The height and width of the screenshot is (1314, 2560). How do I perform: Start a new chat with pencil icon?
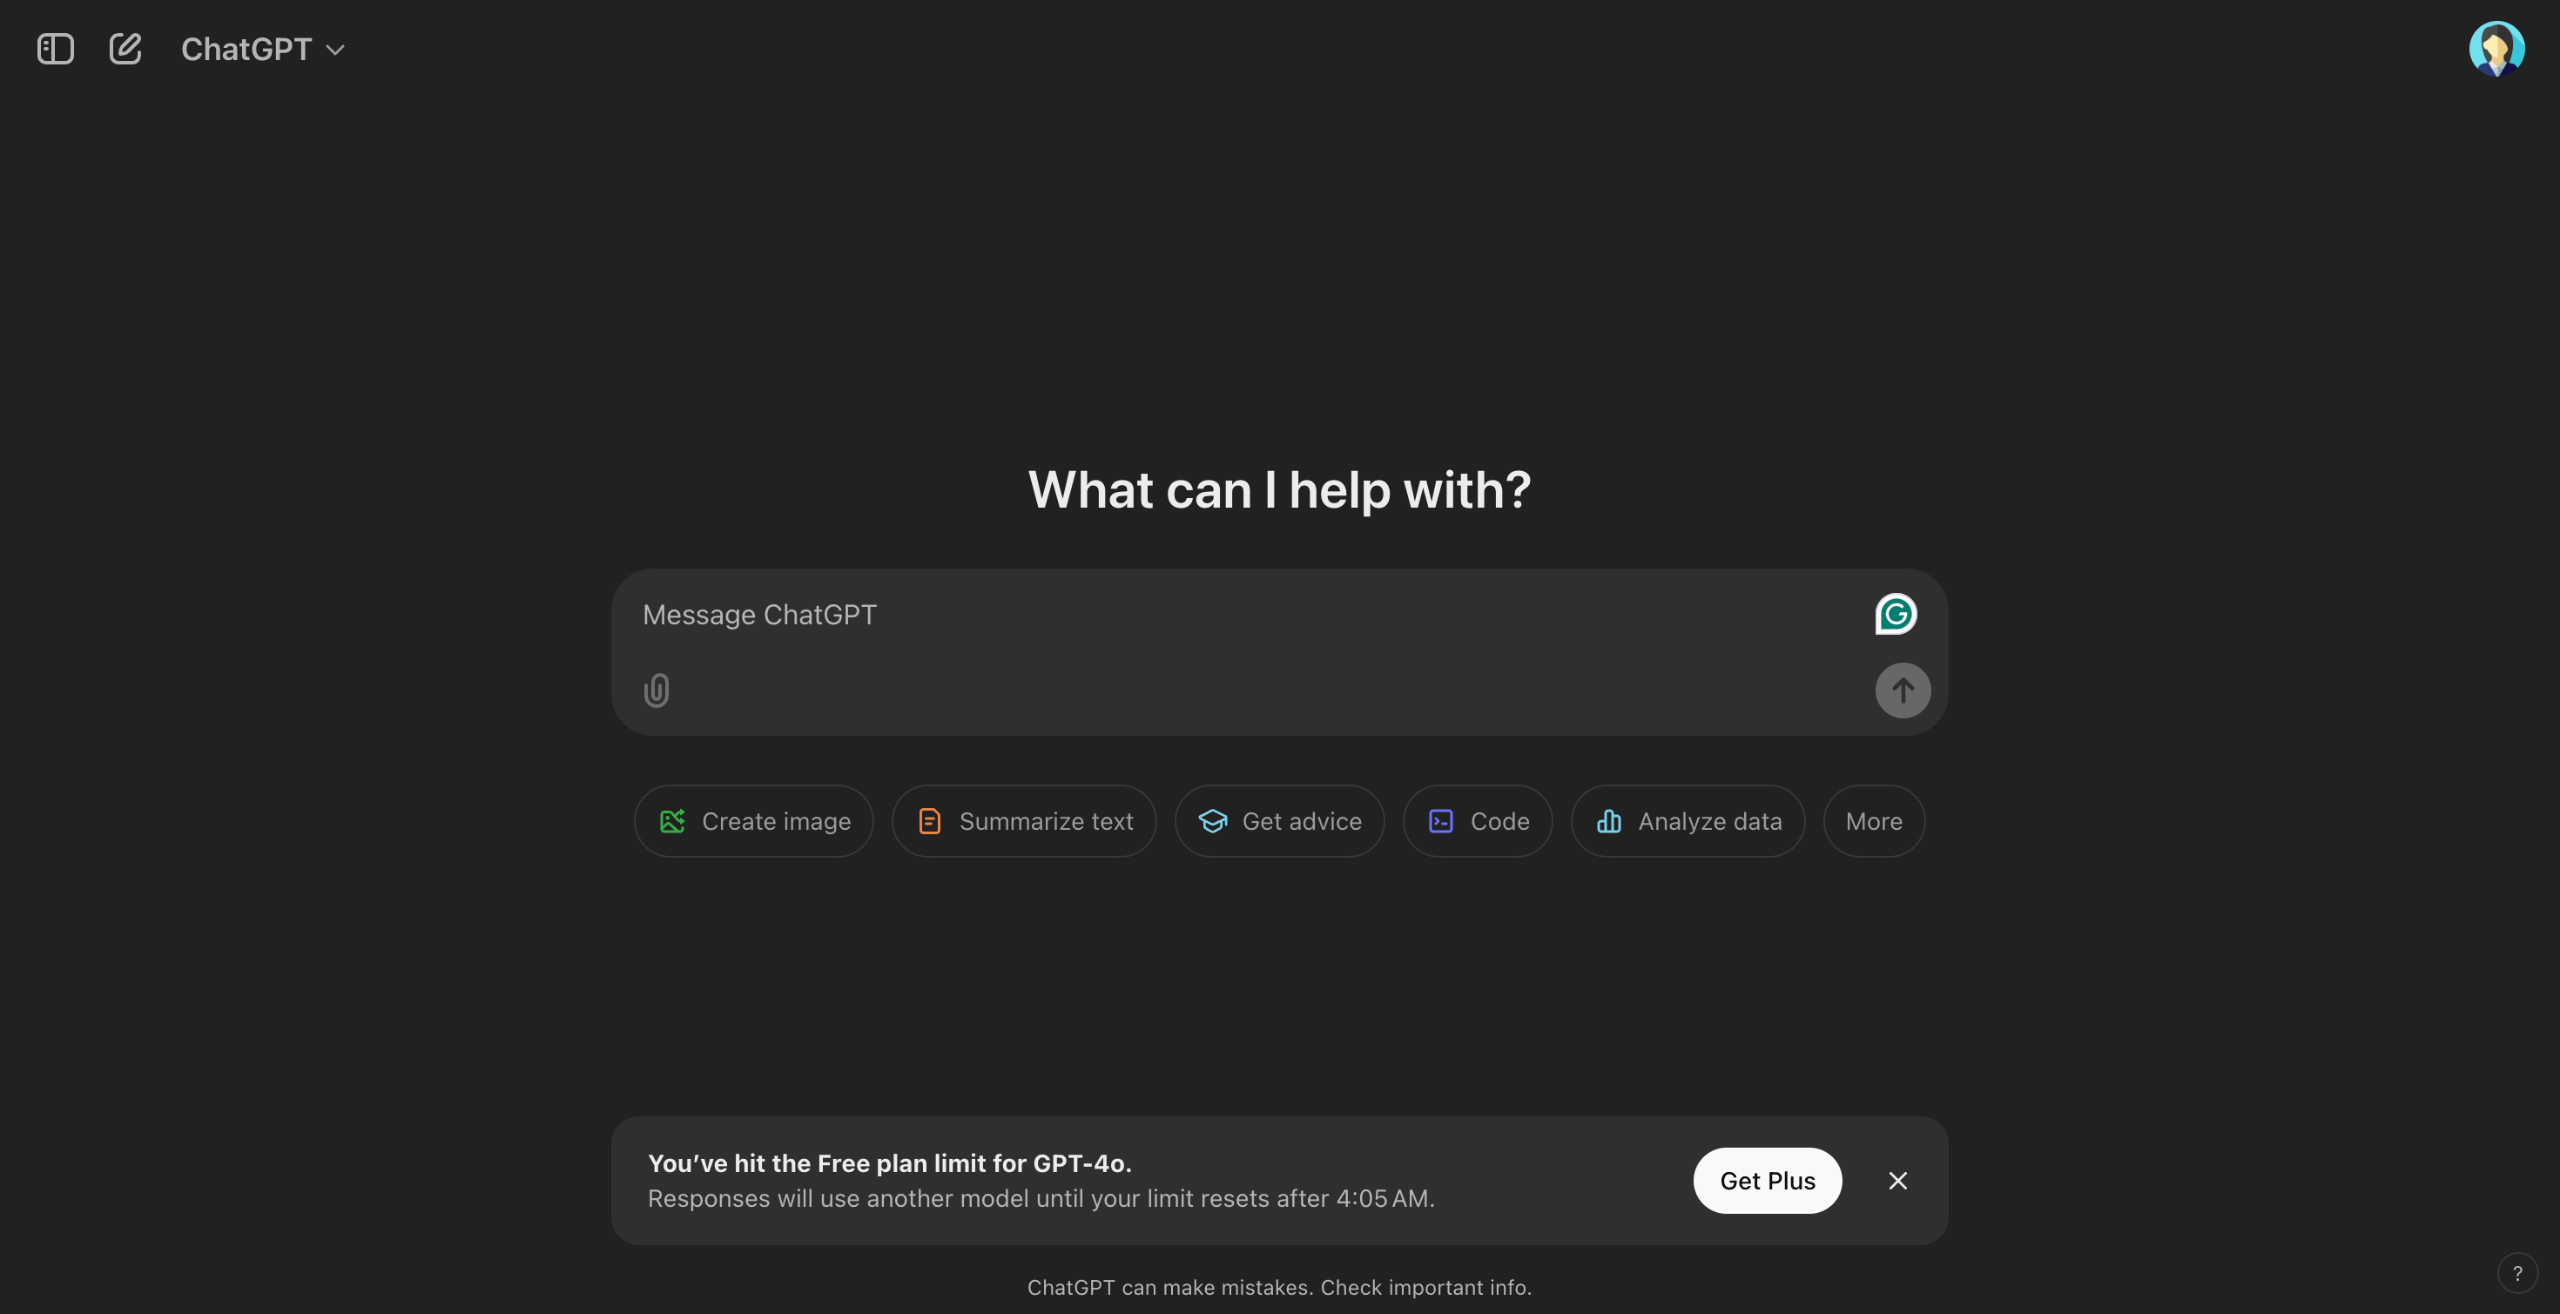125,49
